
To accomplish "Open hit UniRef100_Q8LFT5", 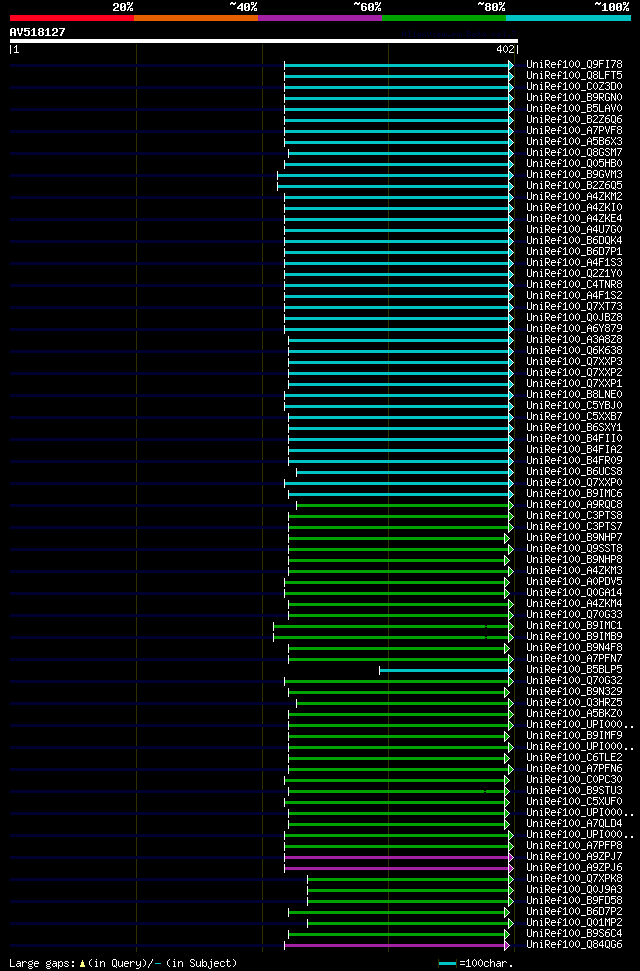I will click(574, 76).
